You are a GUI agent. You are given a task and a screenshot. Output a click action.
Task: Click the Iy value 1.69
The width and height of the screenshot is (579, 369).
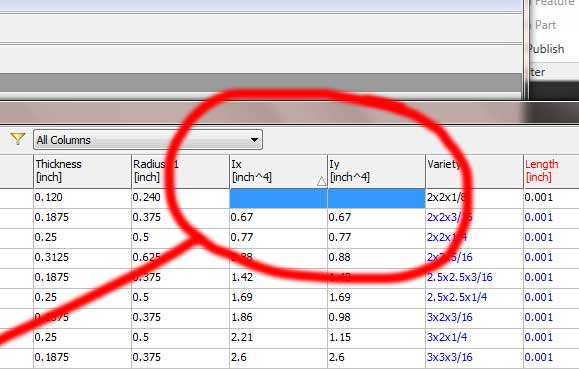click(376, 298)
